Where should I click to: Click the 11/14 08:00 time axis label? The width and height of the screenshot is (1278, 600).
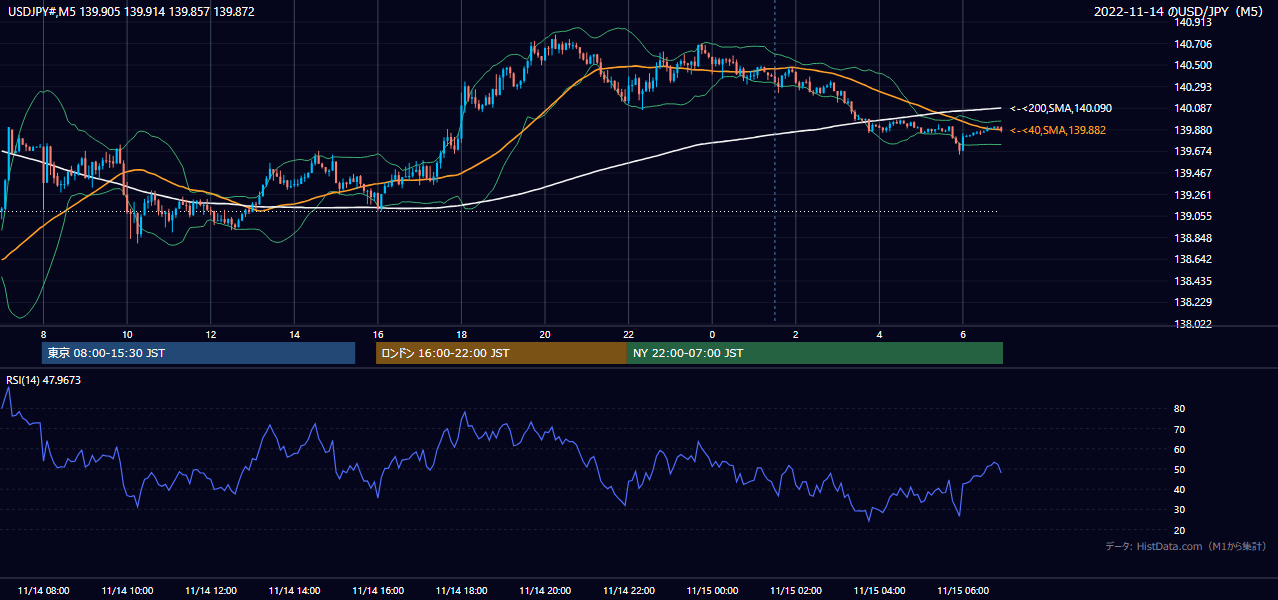click(x=43, y=591)
